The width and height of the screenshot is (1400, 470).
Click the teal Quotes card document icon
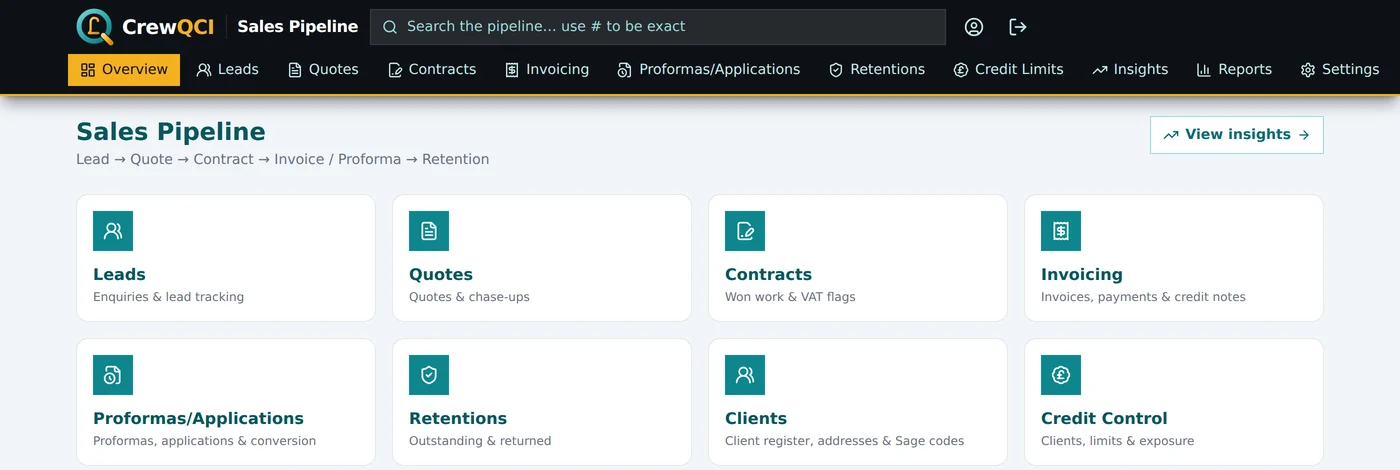(x=429, y=231)
